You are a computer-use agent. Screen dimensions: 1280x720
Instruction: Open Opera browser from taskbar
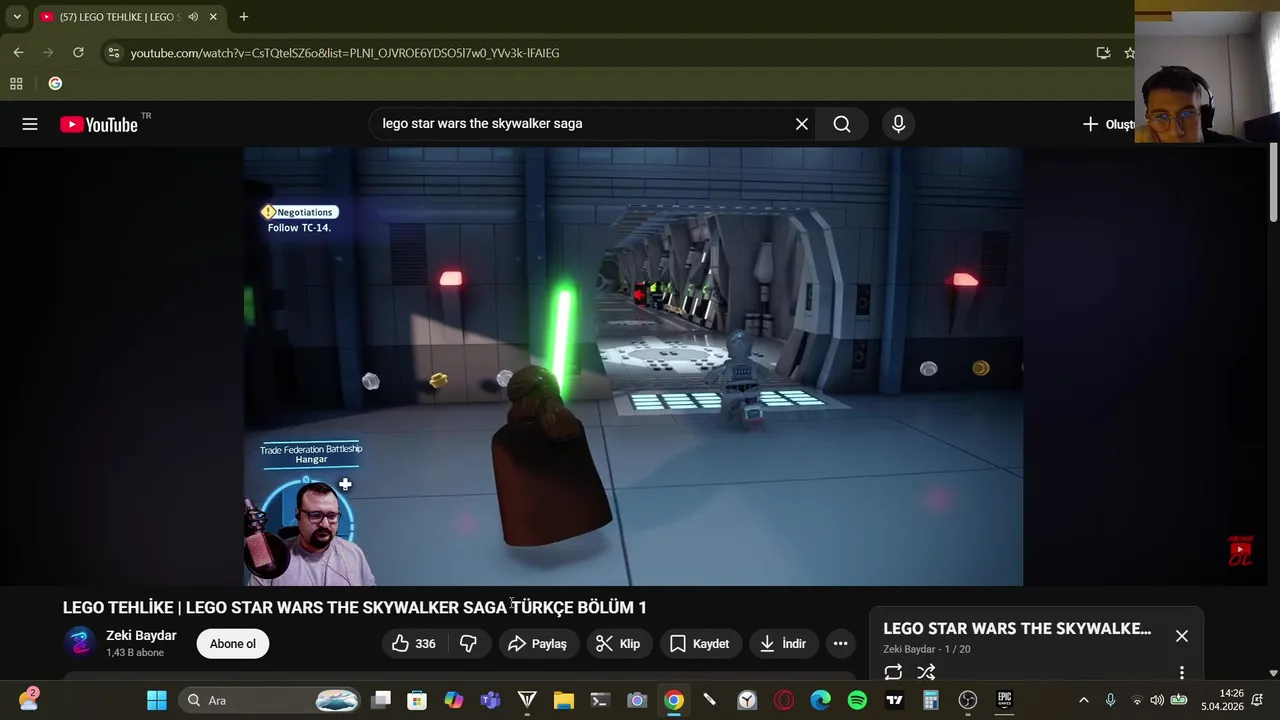783,700
